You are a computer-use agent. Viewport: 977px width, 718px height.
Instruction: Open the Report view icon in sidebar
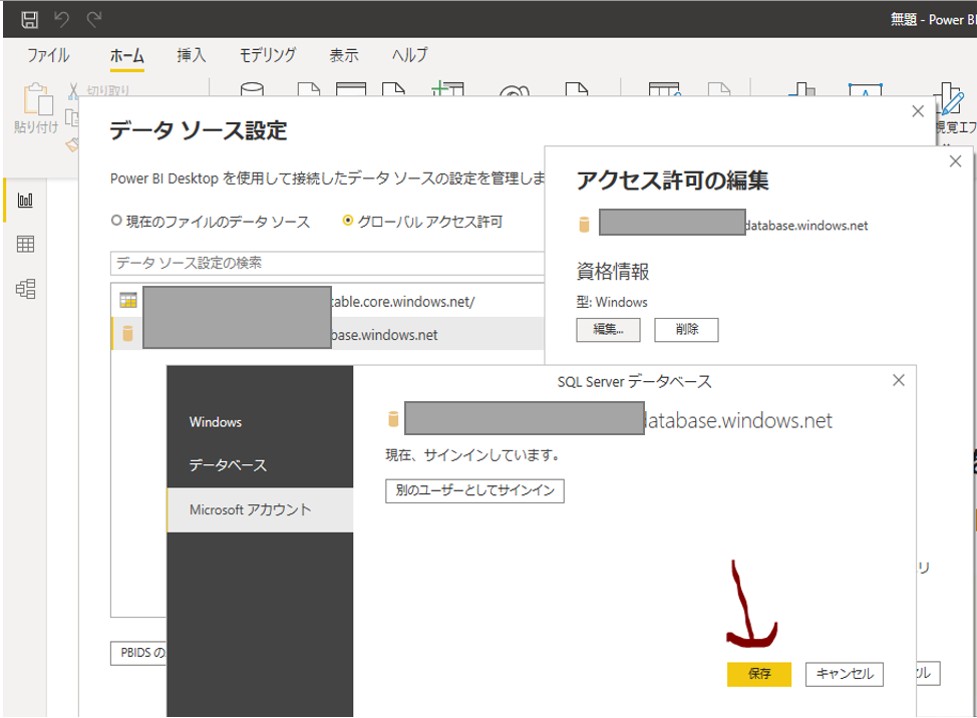point(26,201)
